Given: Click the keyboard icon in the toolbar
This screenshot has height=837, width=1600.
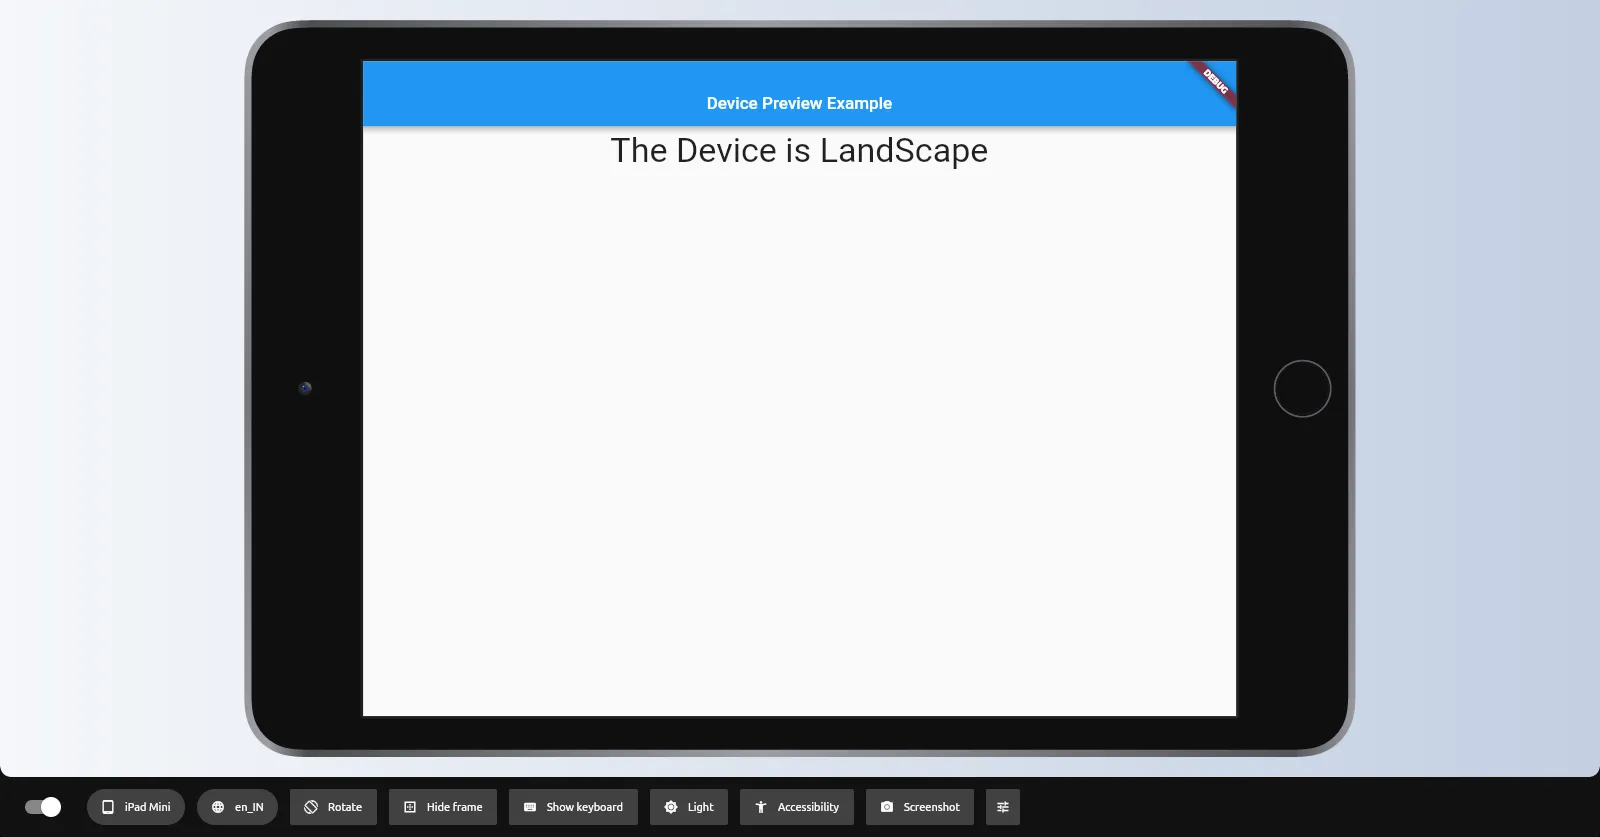Looking at the screenshot, I should pyautogui.click(x=530, y=807).
